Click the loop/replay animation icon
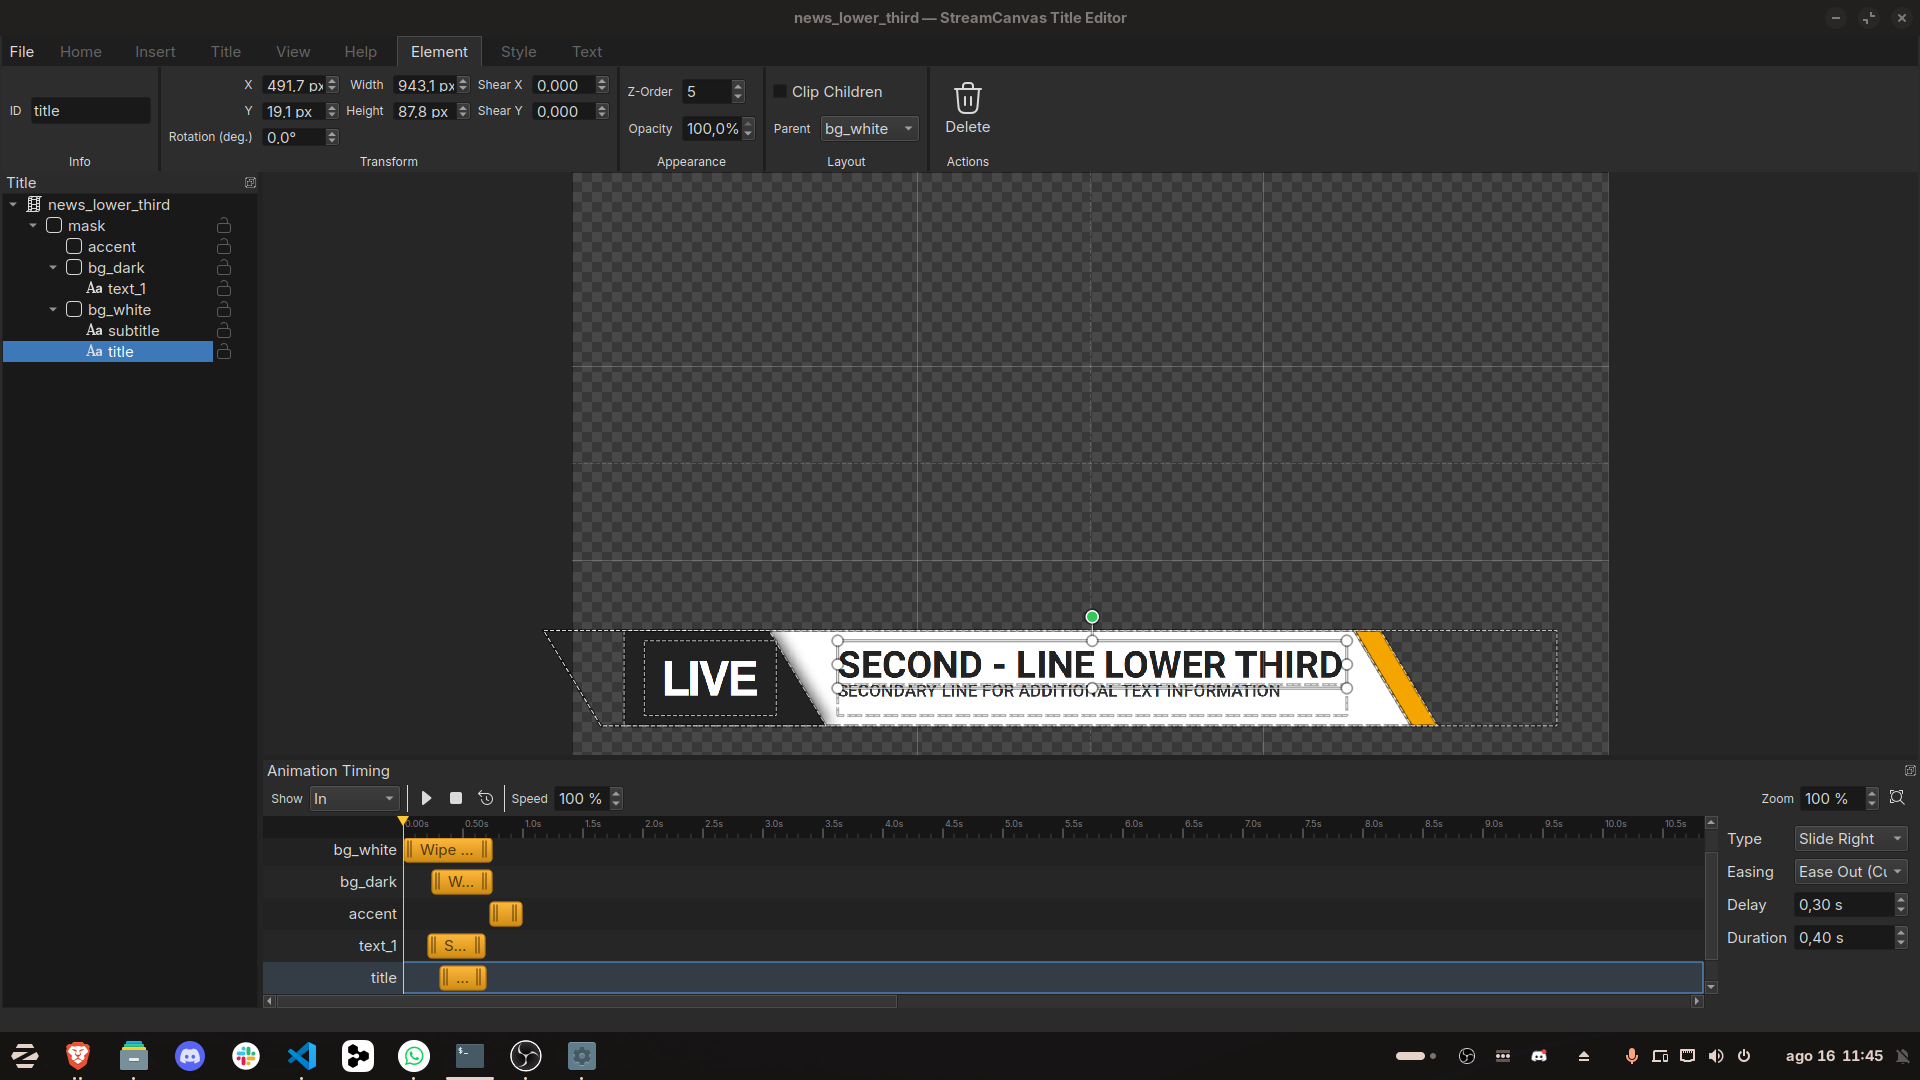1920x1080 pixels. tap(486, 798)
